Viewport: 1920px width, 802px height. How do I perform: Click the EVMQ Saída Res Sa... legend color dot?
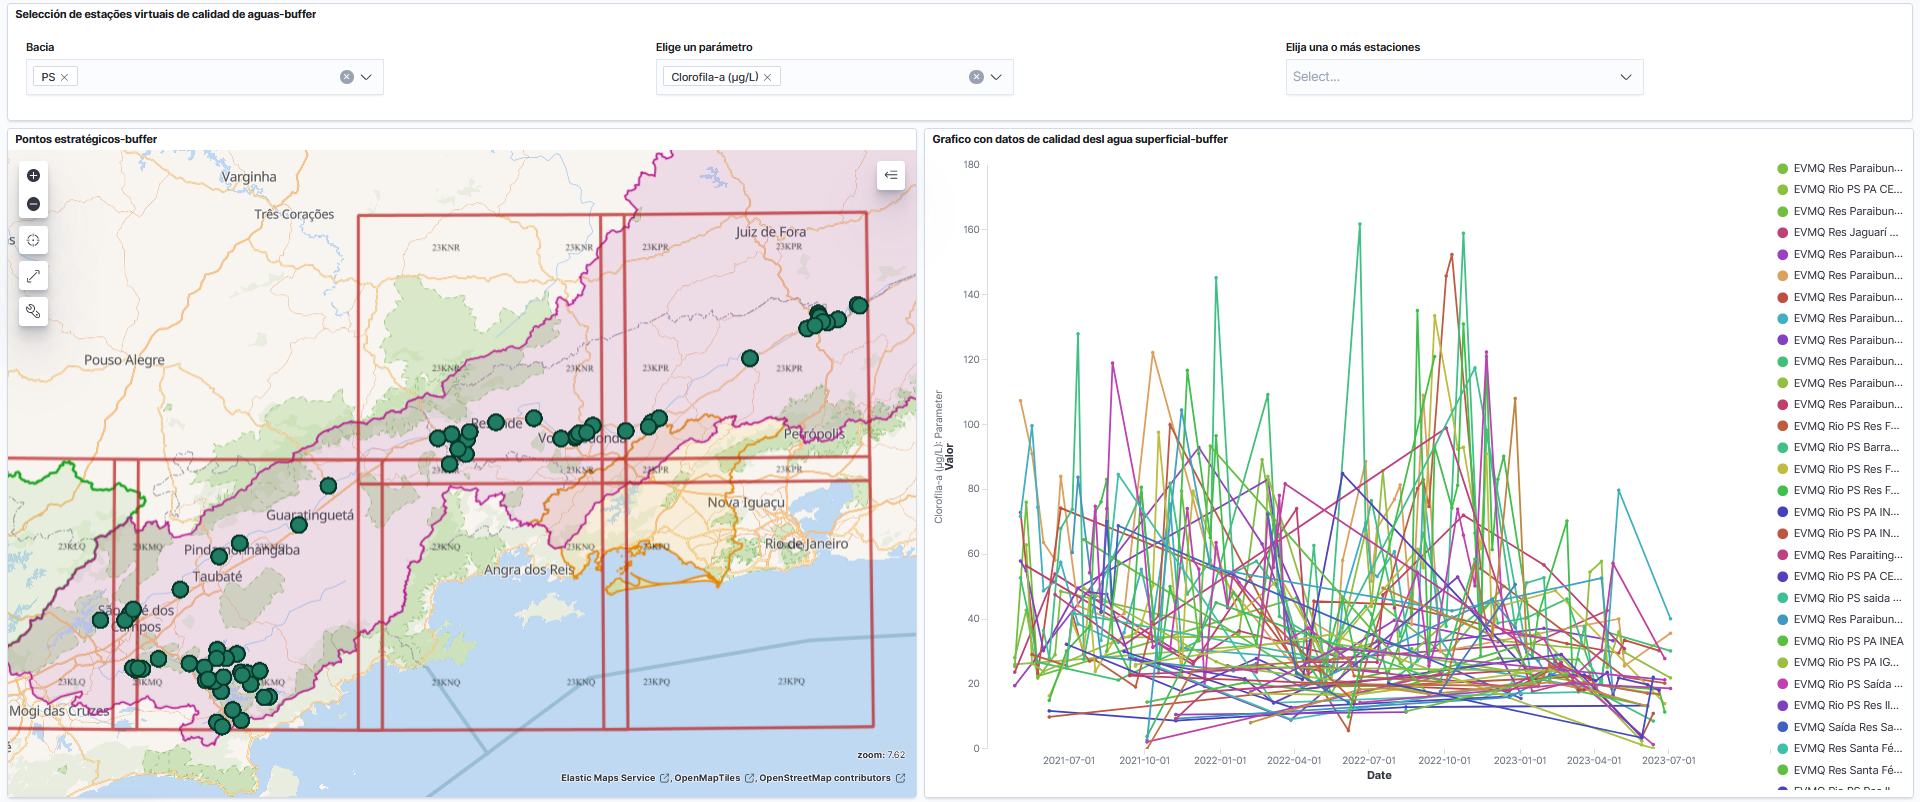pos(1782,727)
